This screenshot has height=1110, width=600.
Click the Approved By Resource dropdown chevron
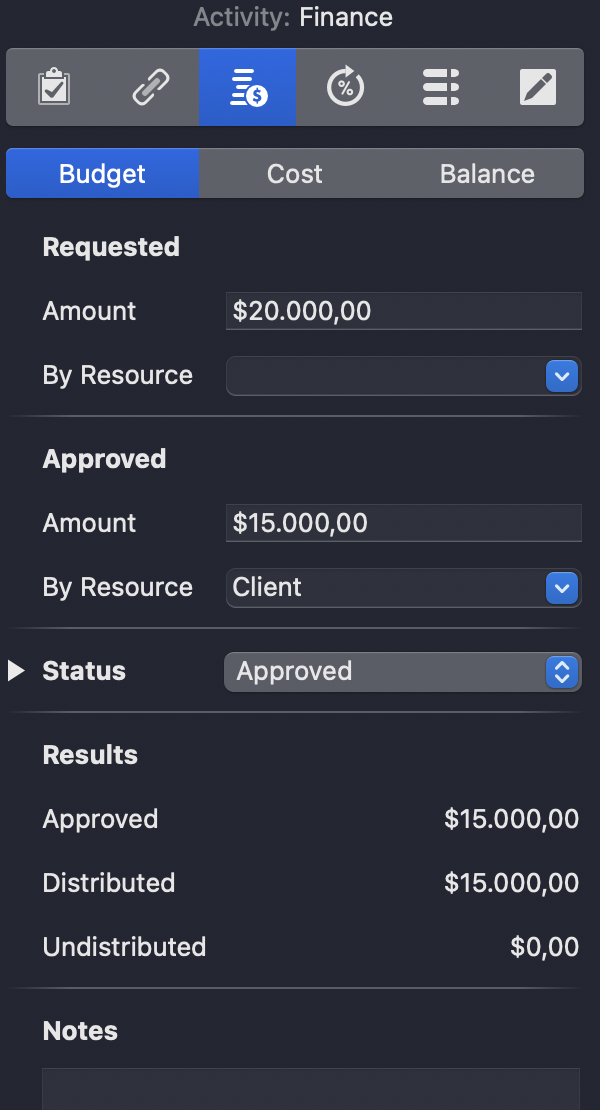[561, 588]
